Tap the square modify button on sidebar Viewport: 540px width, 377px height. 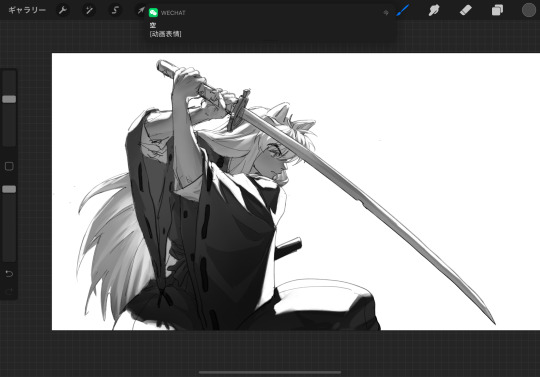[x=9, y=166]
